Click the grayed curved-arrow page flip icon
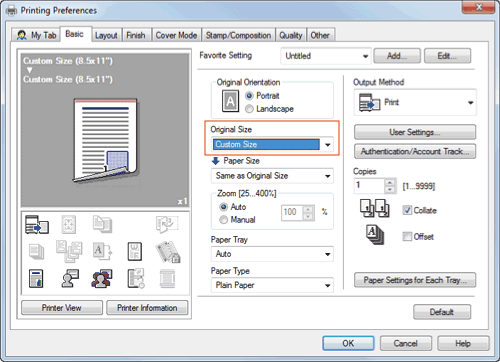500x362 pixels. 167,224
